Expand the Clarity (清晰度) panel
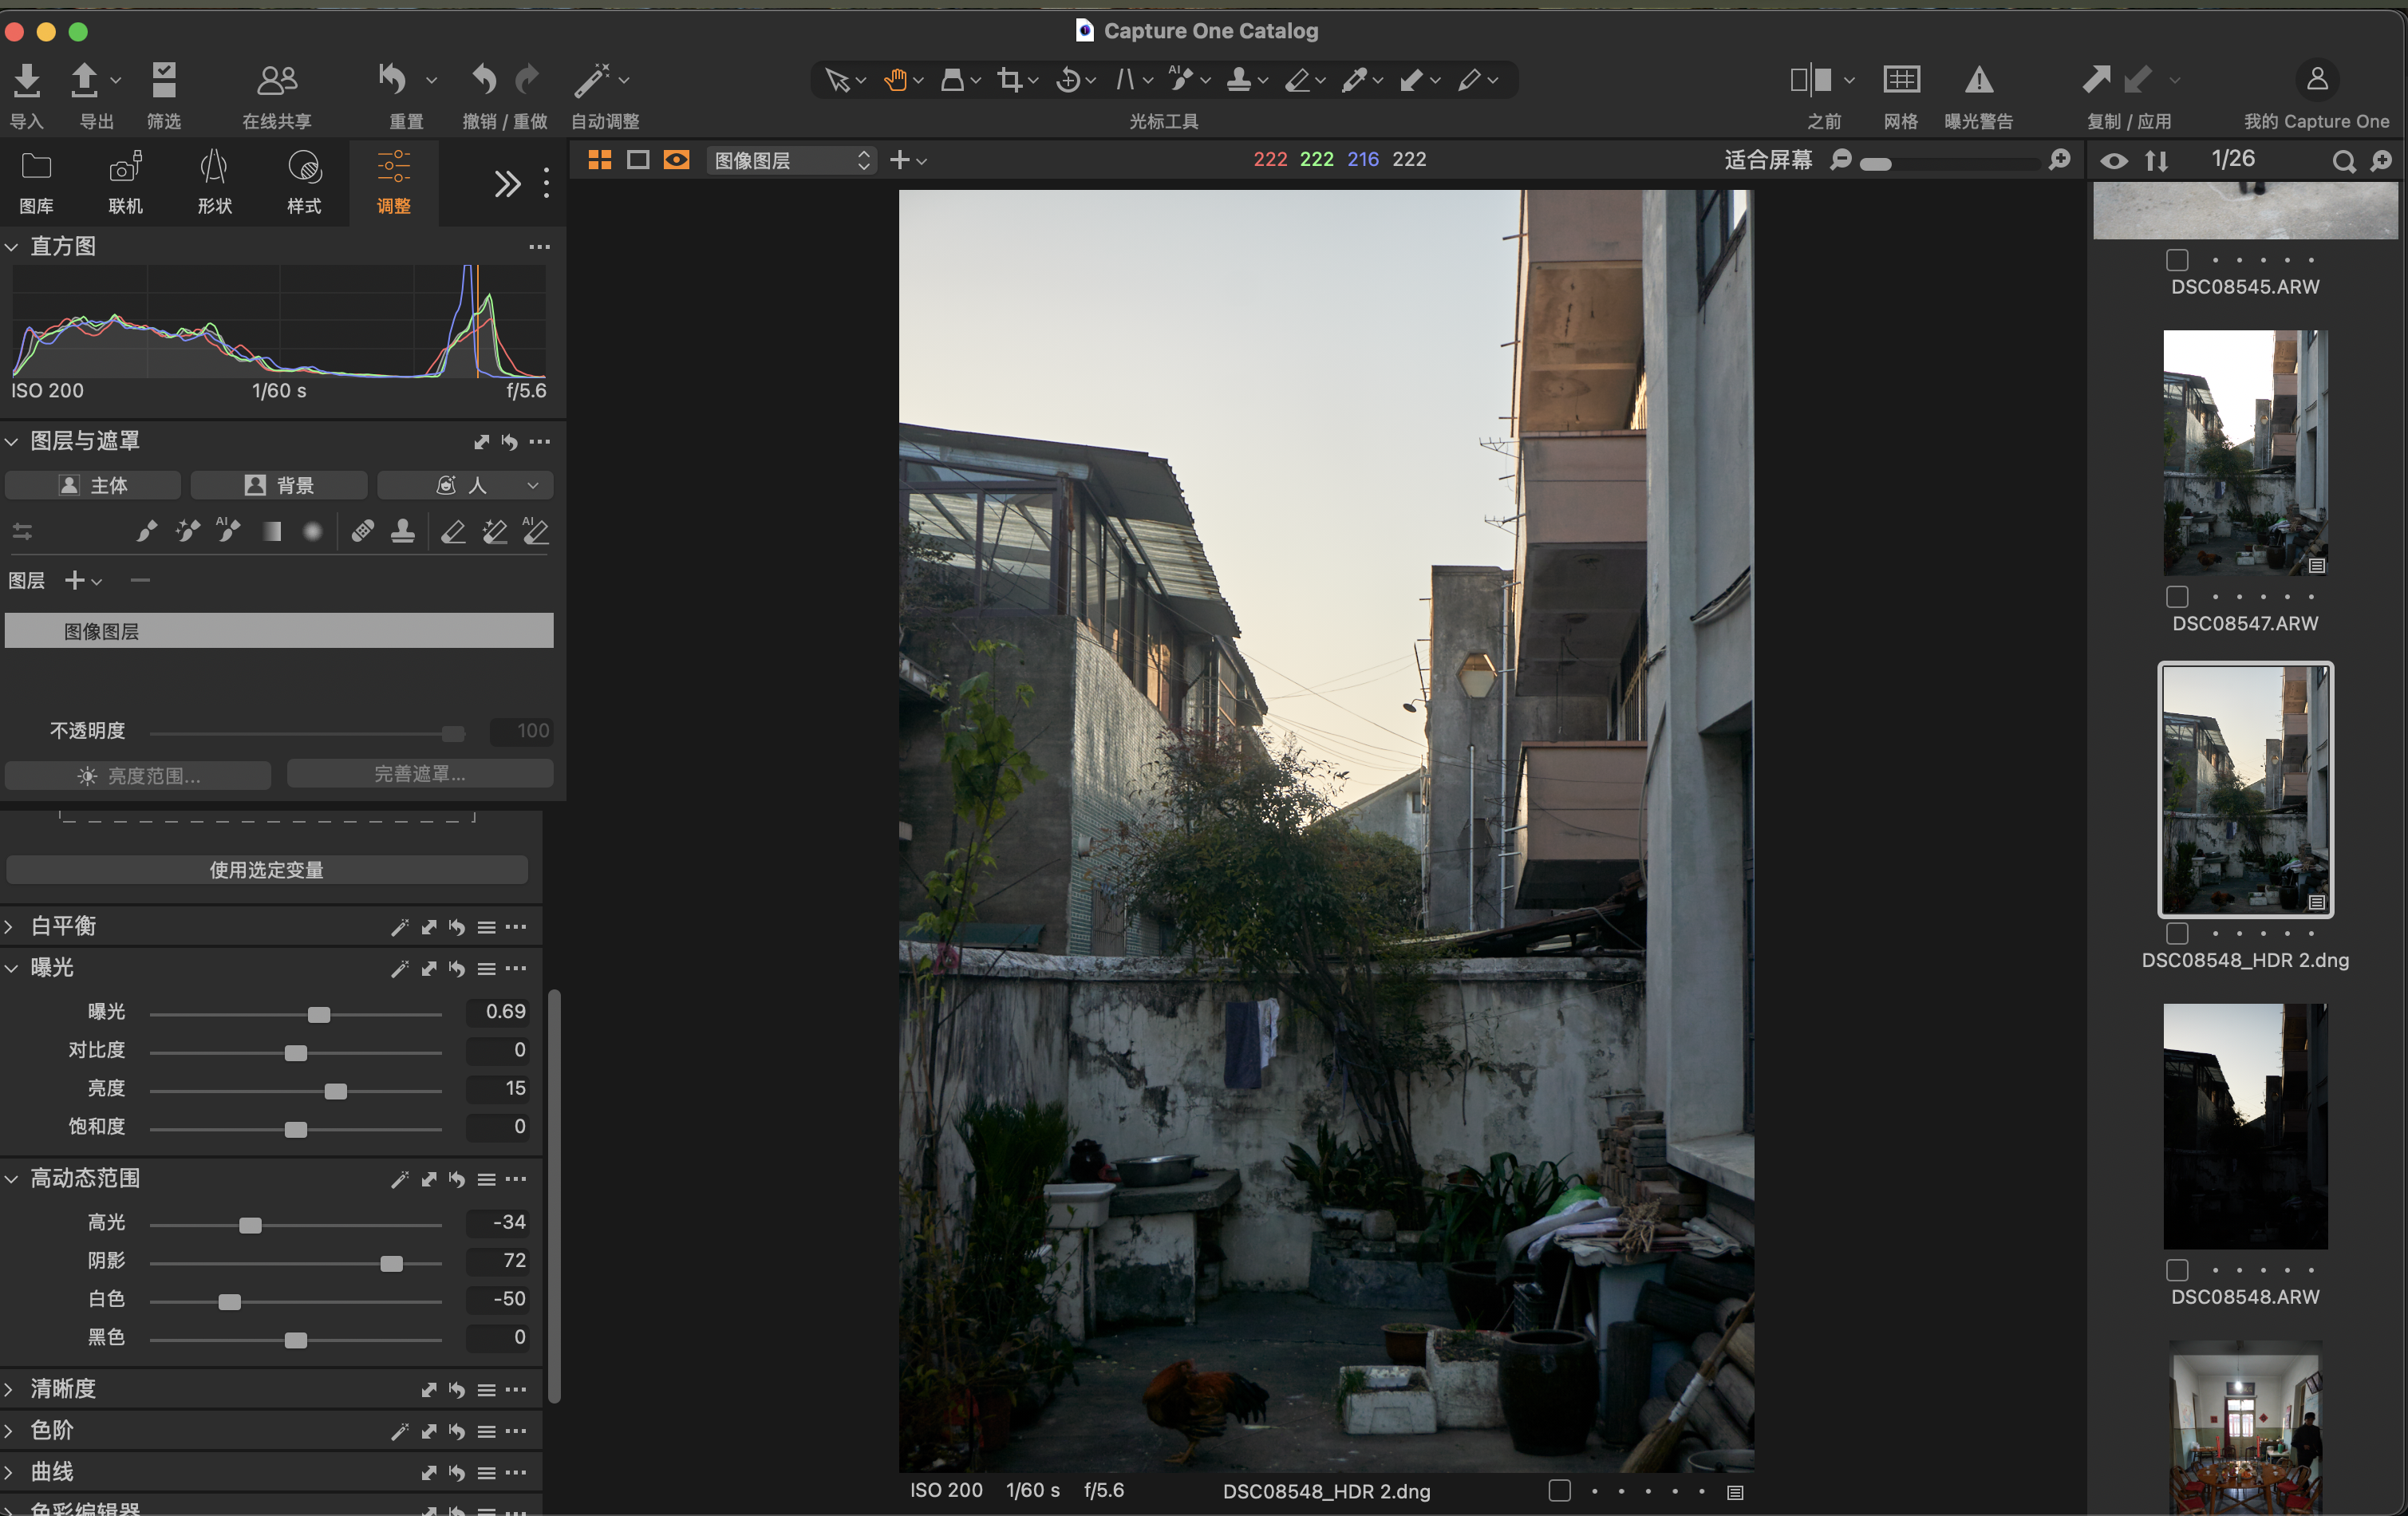 point(9,1389)
